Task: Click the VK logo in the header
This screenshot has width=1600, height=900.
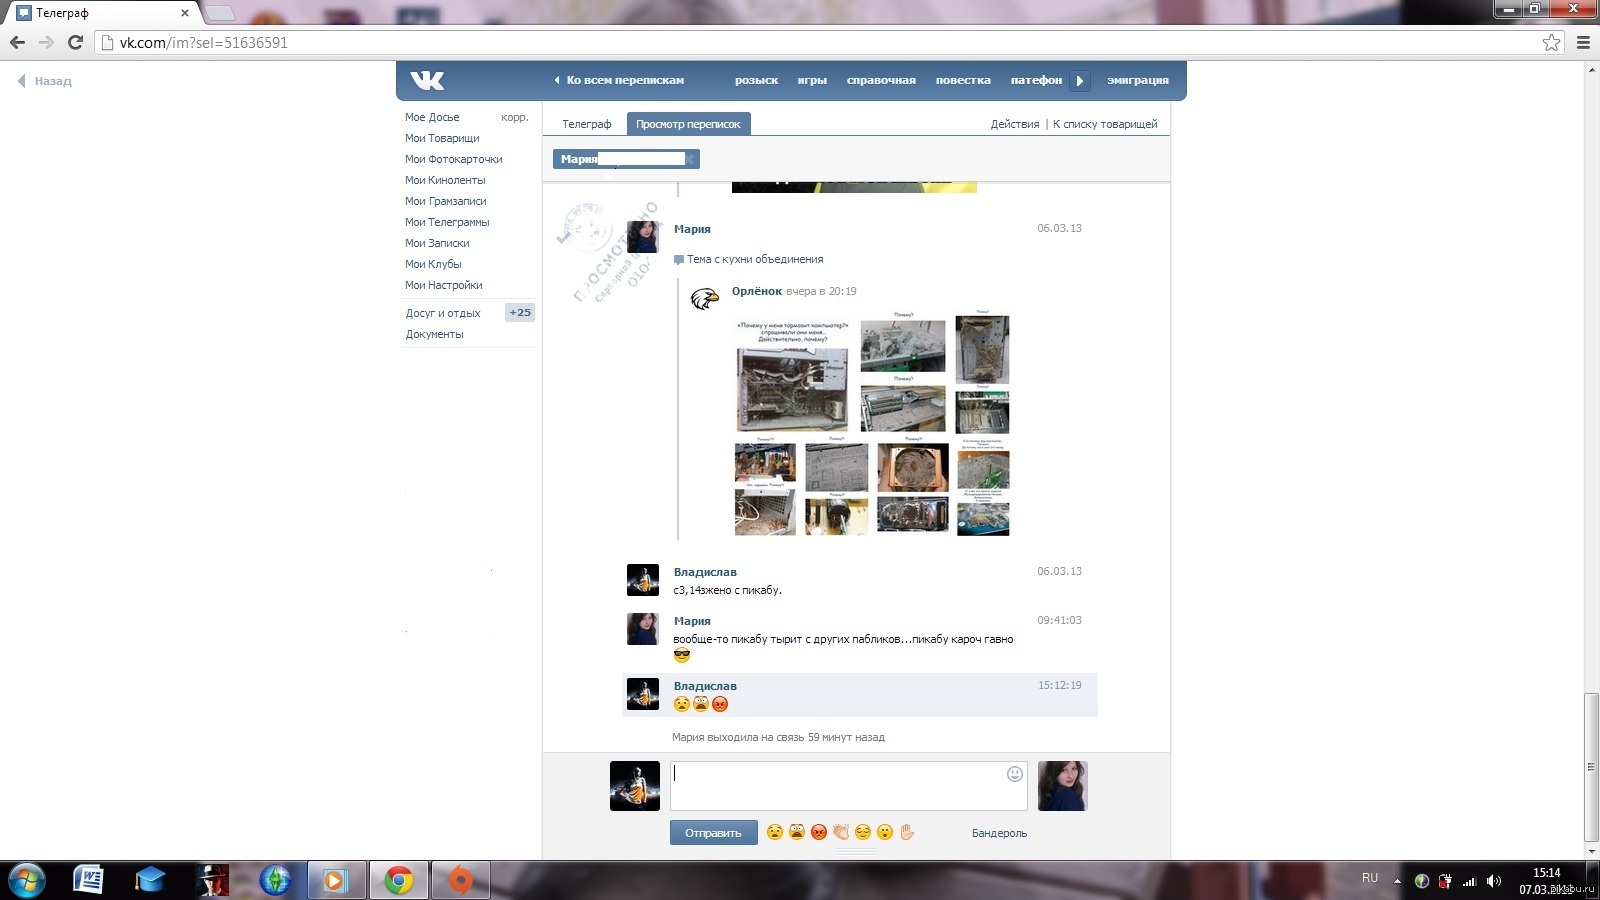Action: [x=427, y=81]
